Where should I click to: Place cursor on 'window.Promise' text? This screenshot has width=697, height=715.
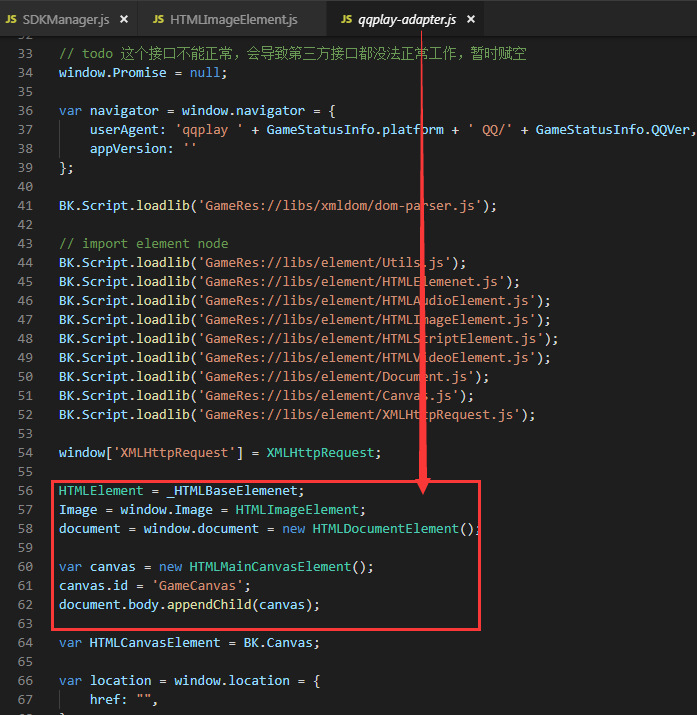tap(113, 73)
